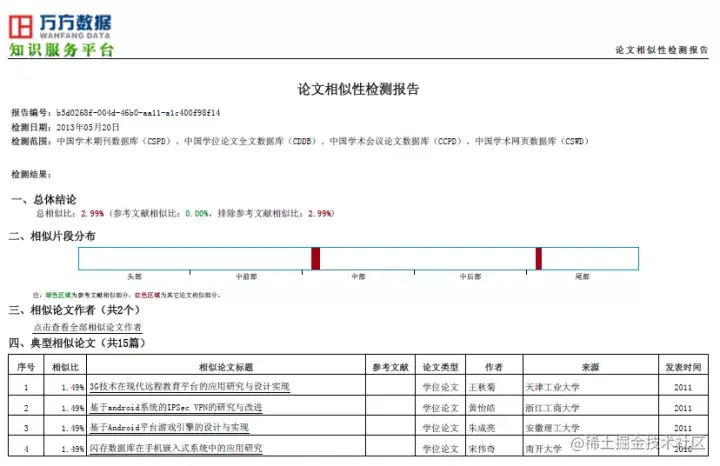Click source 天津工业大学
This screenshot has width=720, height=466.
(x=552, y=387)
